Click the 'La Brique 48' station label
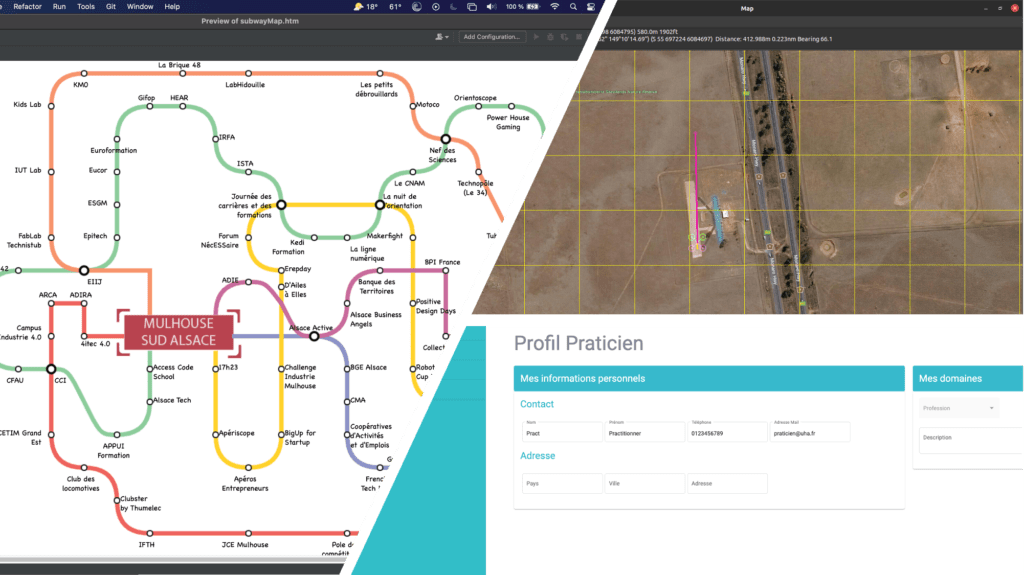1024x575 pixels. point(180,65)
